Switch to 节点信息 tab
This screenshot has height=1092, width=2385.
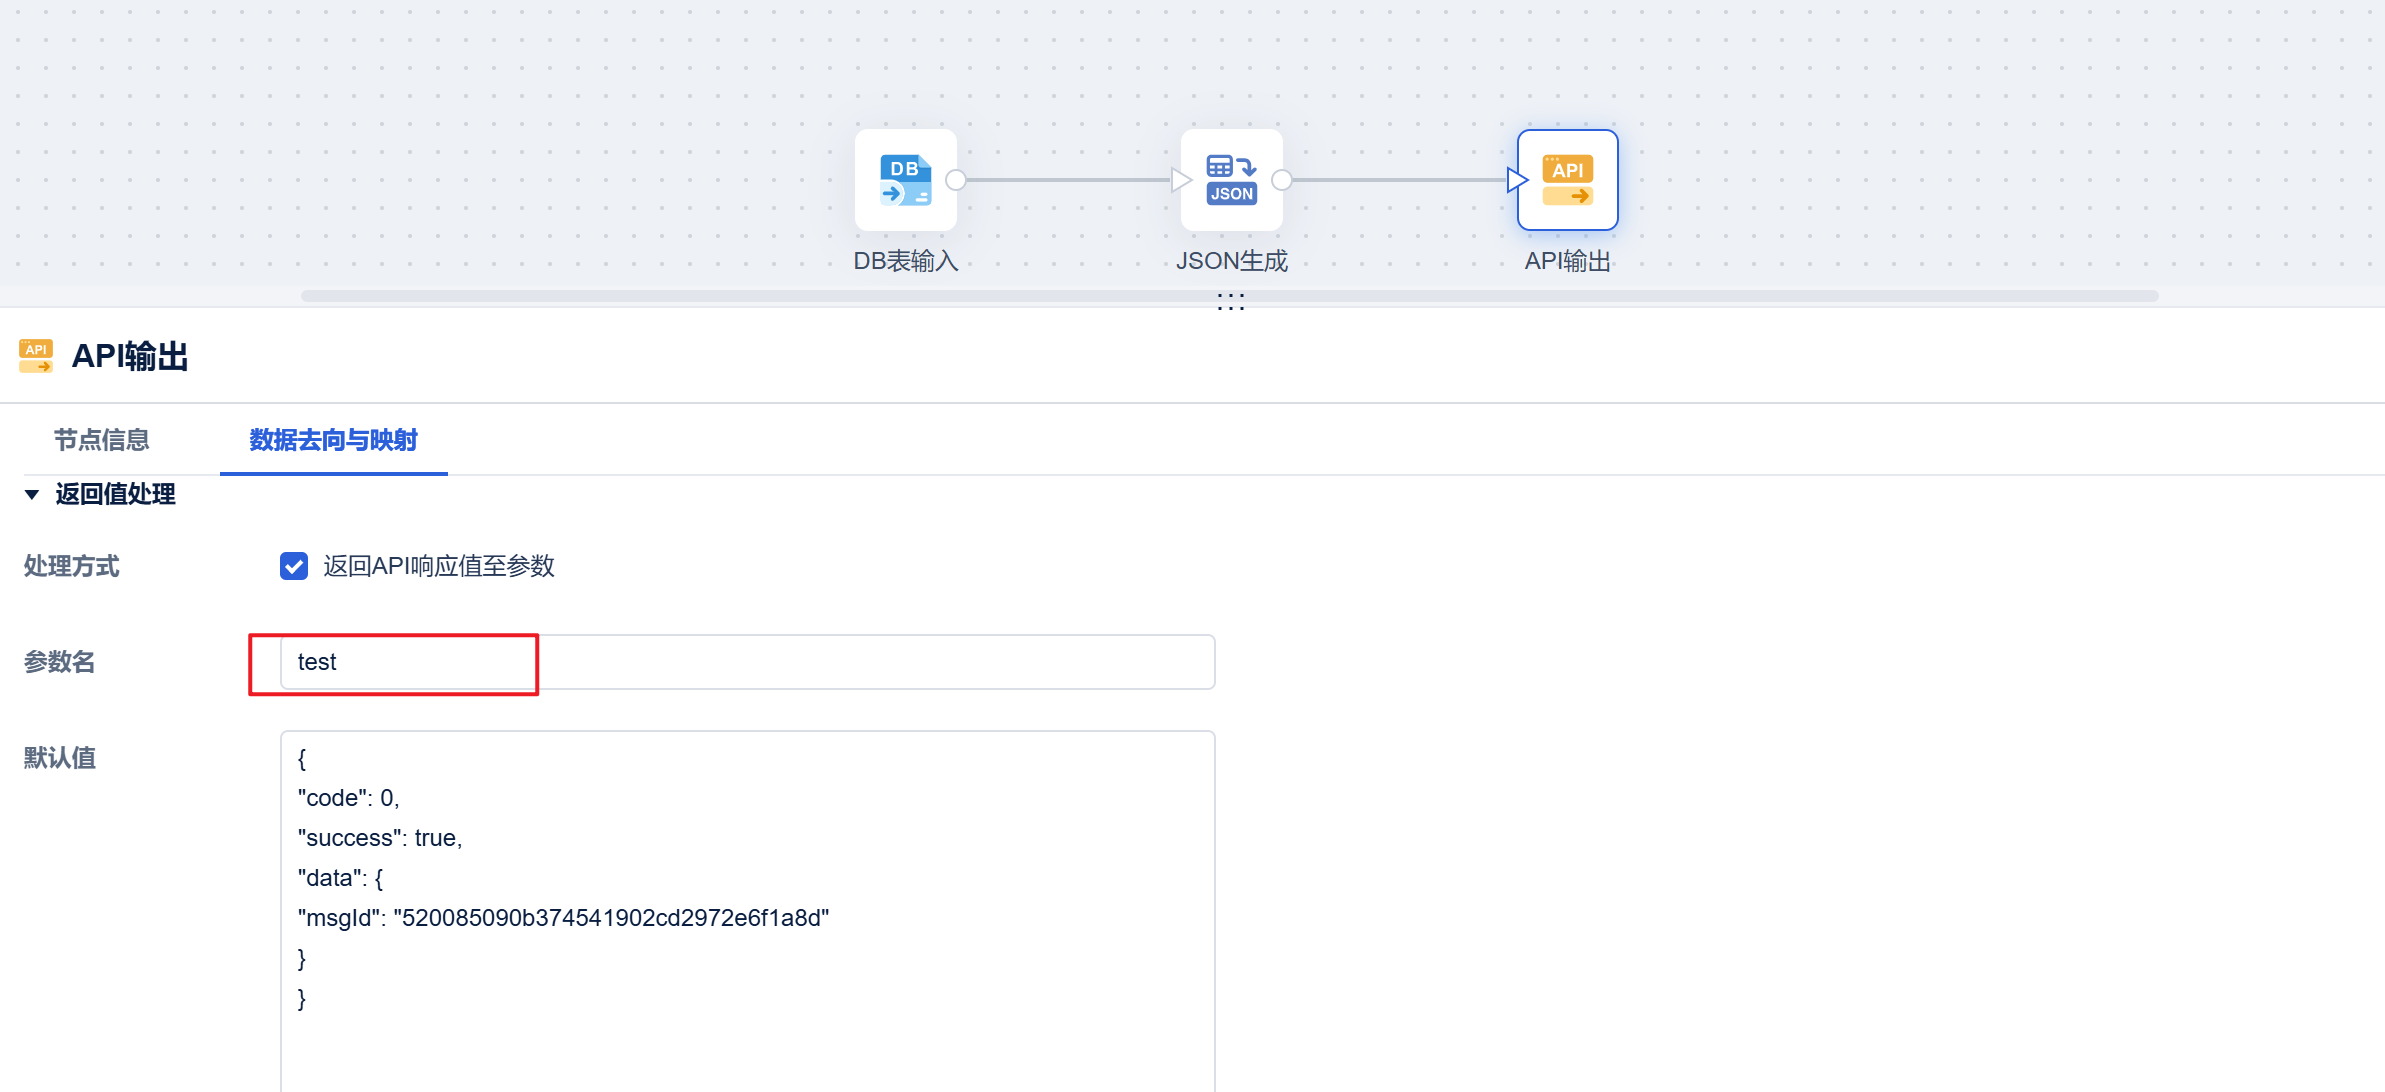point(101,440)
